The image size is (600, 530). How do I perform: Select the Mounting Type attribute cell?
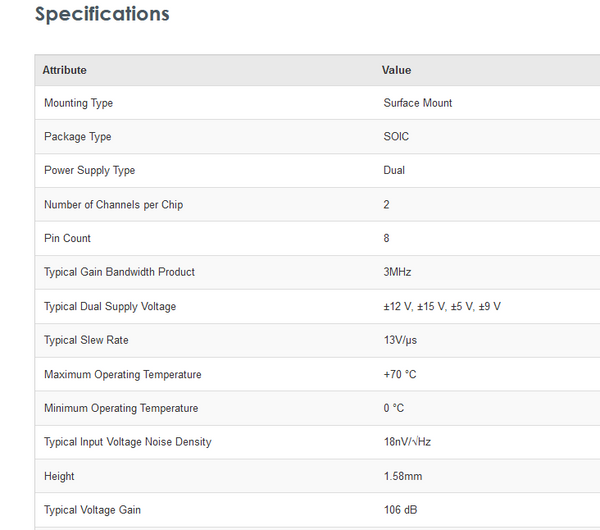pyautogui.click(x=79, y=103)
